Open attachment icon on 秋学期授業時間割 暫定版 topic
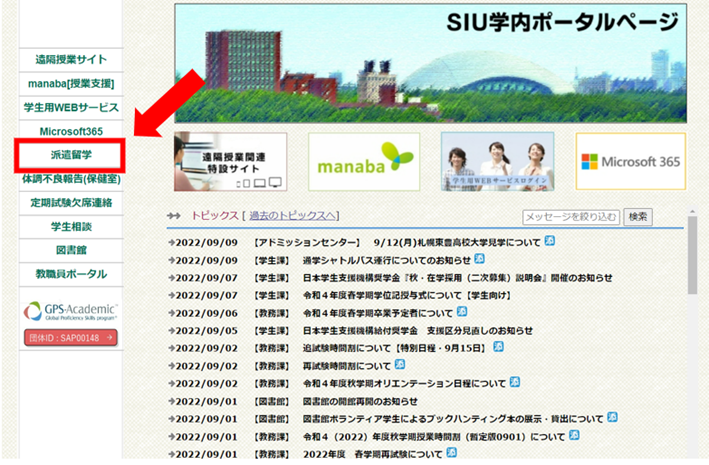This screenshot has height=465, width=709. (x=574, y=436)
